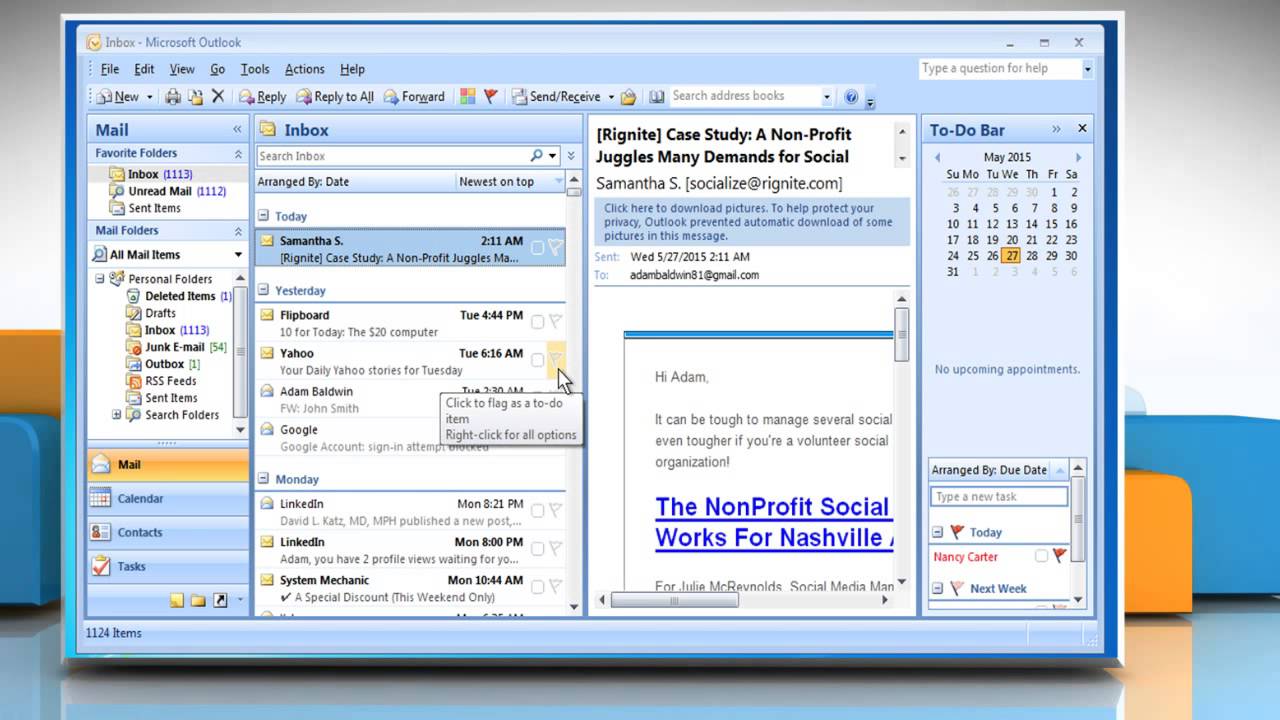This screenshot has width=1280, height=720.
Task: Click the Search address books field
Action: tap(745, 96)
